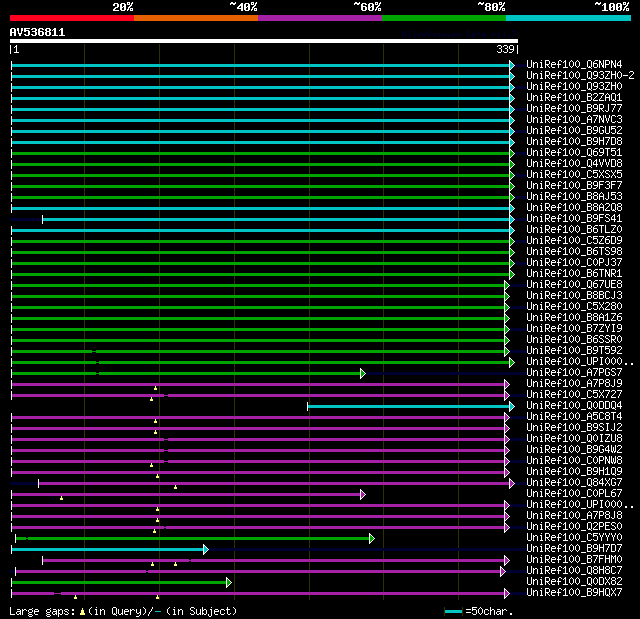Click the UniRef100_B6SSR0 label
This screenshot has width=640, height=619.
coord(574,340)
